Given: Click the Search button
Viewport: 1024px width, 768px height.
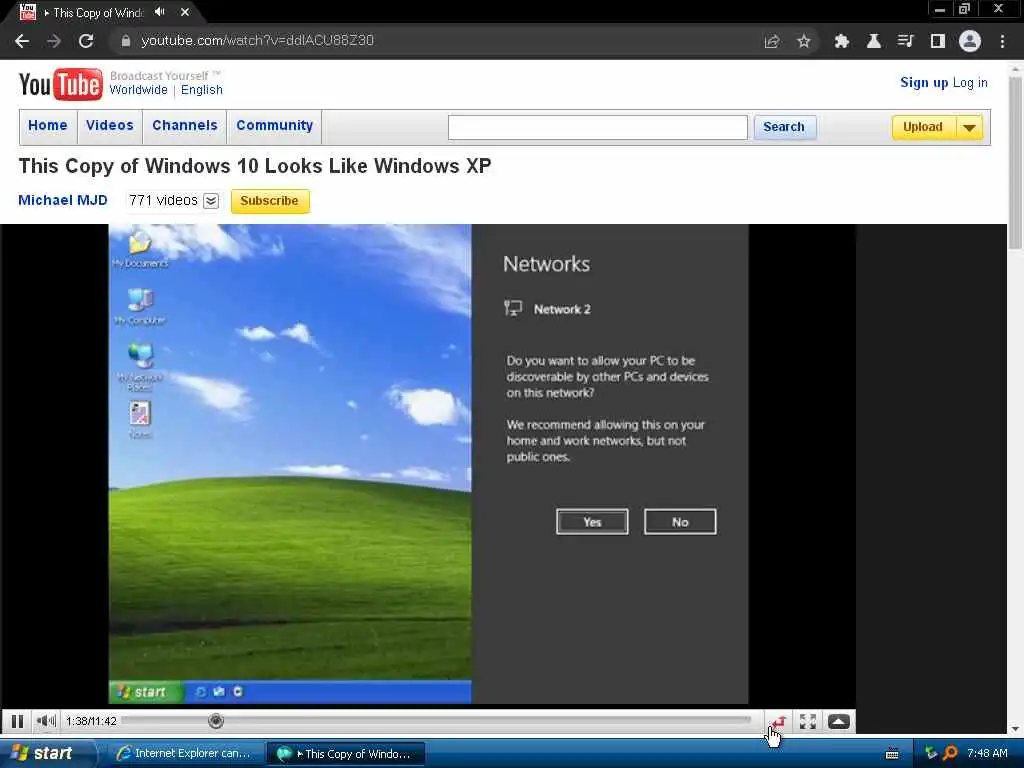Looking at the screenshot, I should (x=784, y=127).
